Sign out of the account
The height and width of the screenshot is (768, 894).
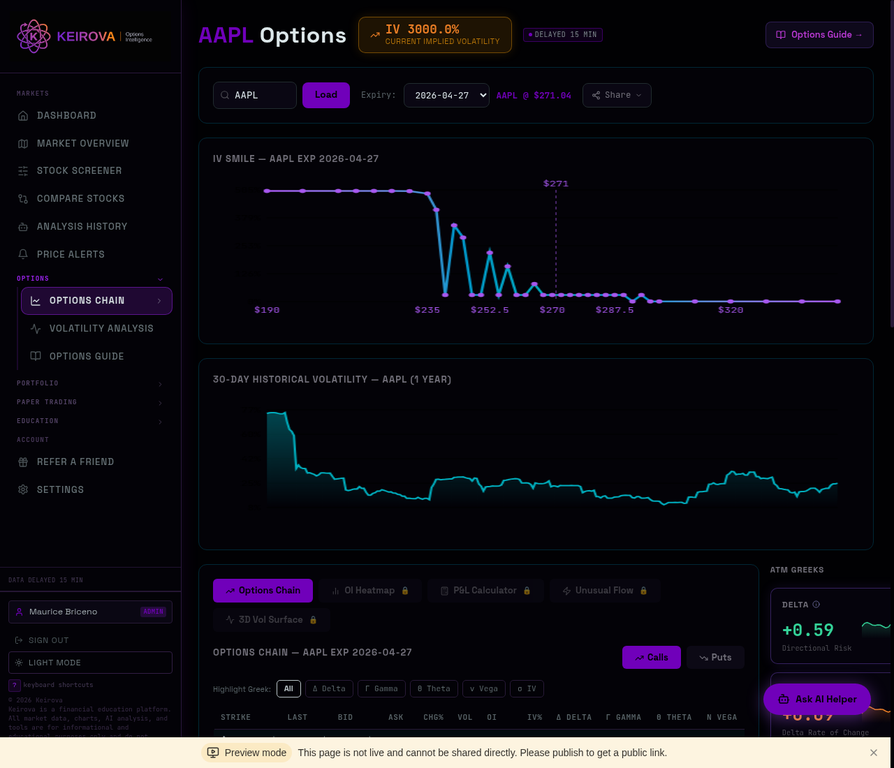click(48, 640)
